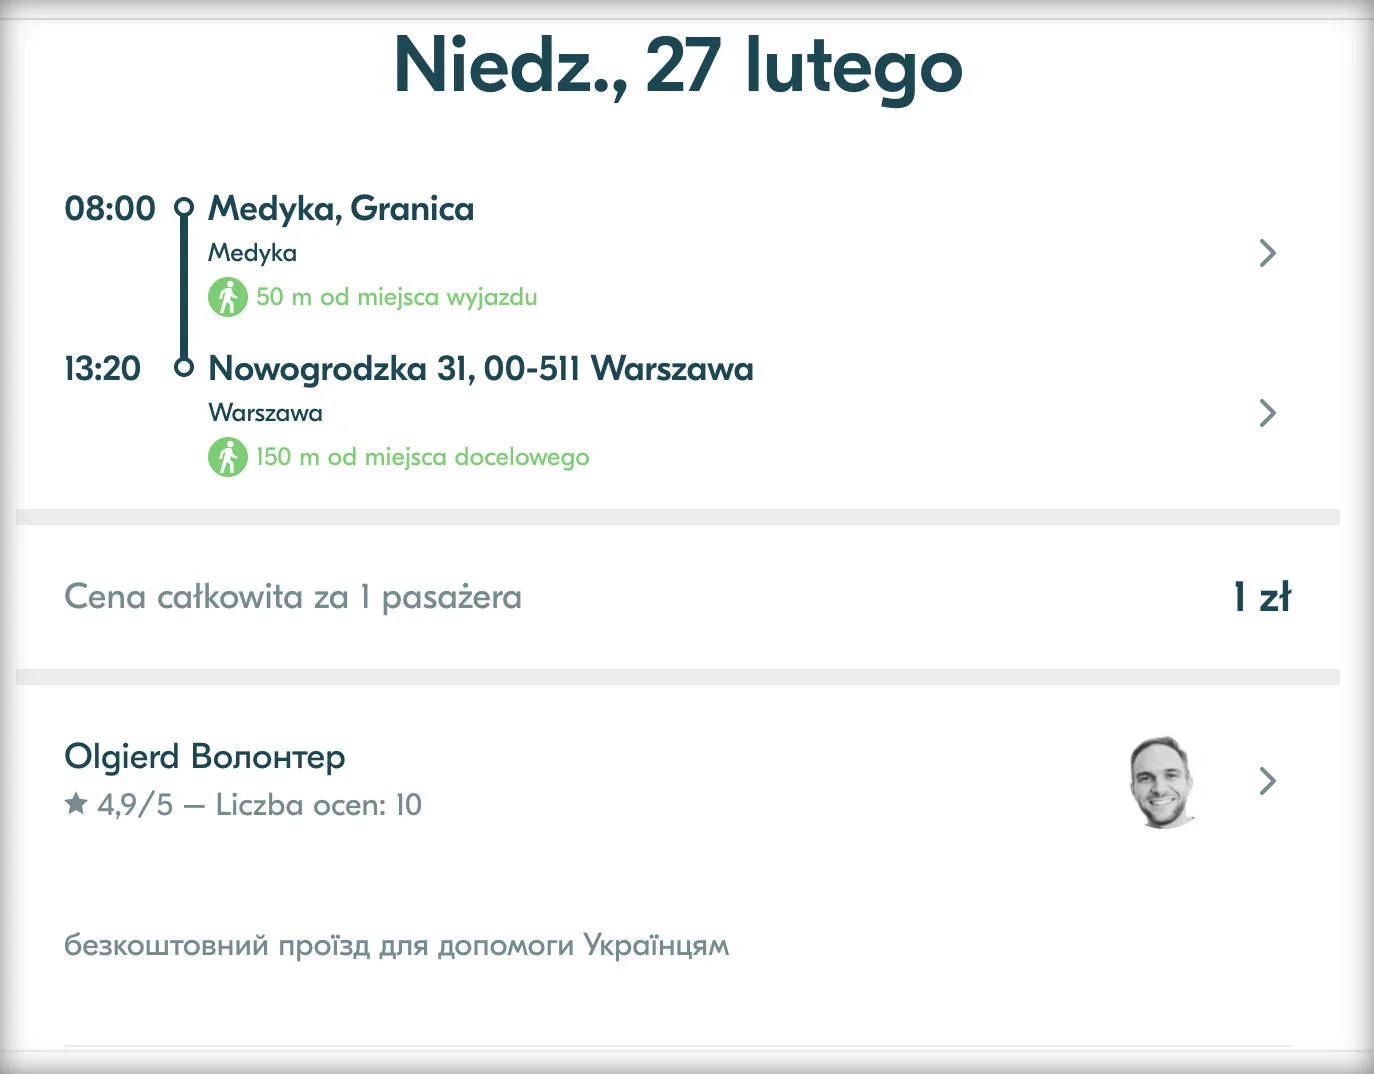Select the star icon beside driver rating
Viewport: 1374px width, 1074px height.
[x=75, y=803]
